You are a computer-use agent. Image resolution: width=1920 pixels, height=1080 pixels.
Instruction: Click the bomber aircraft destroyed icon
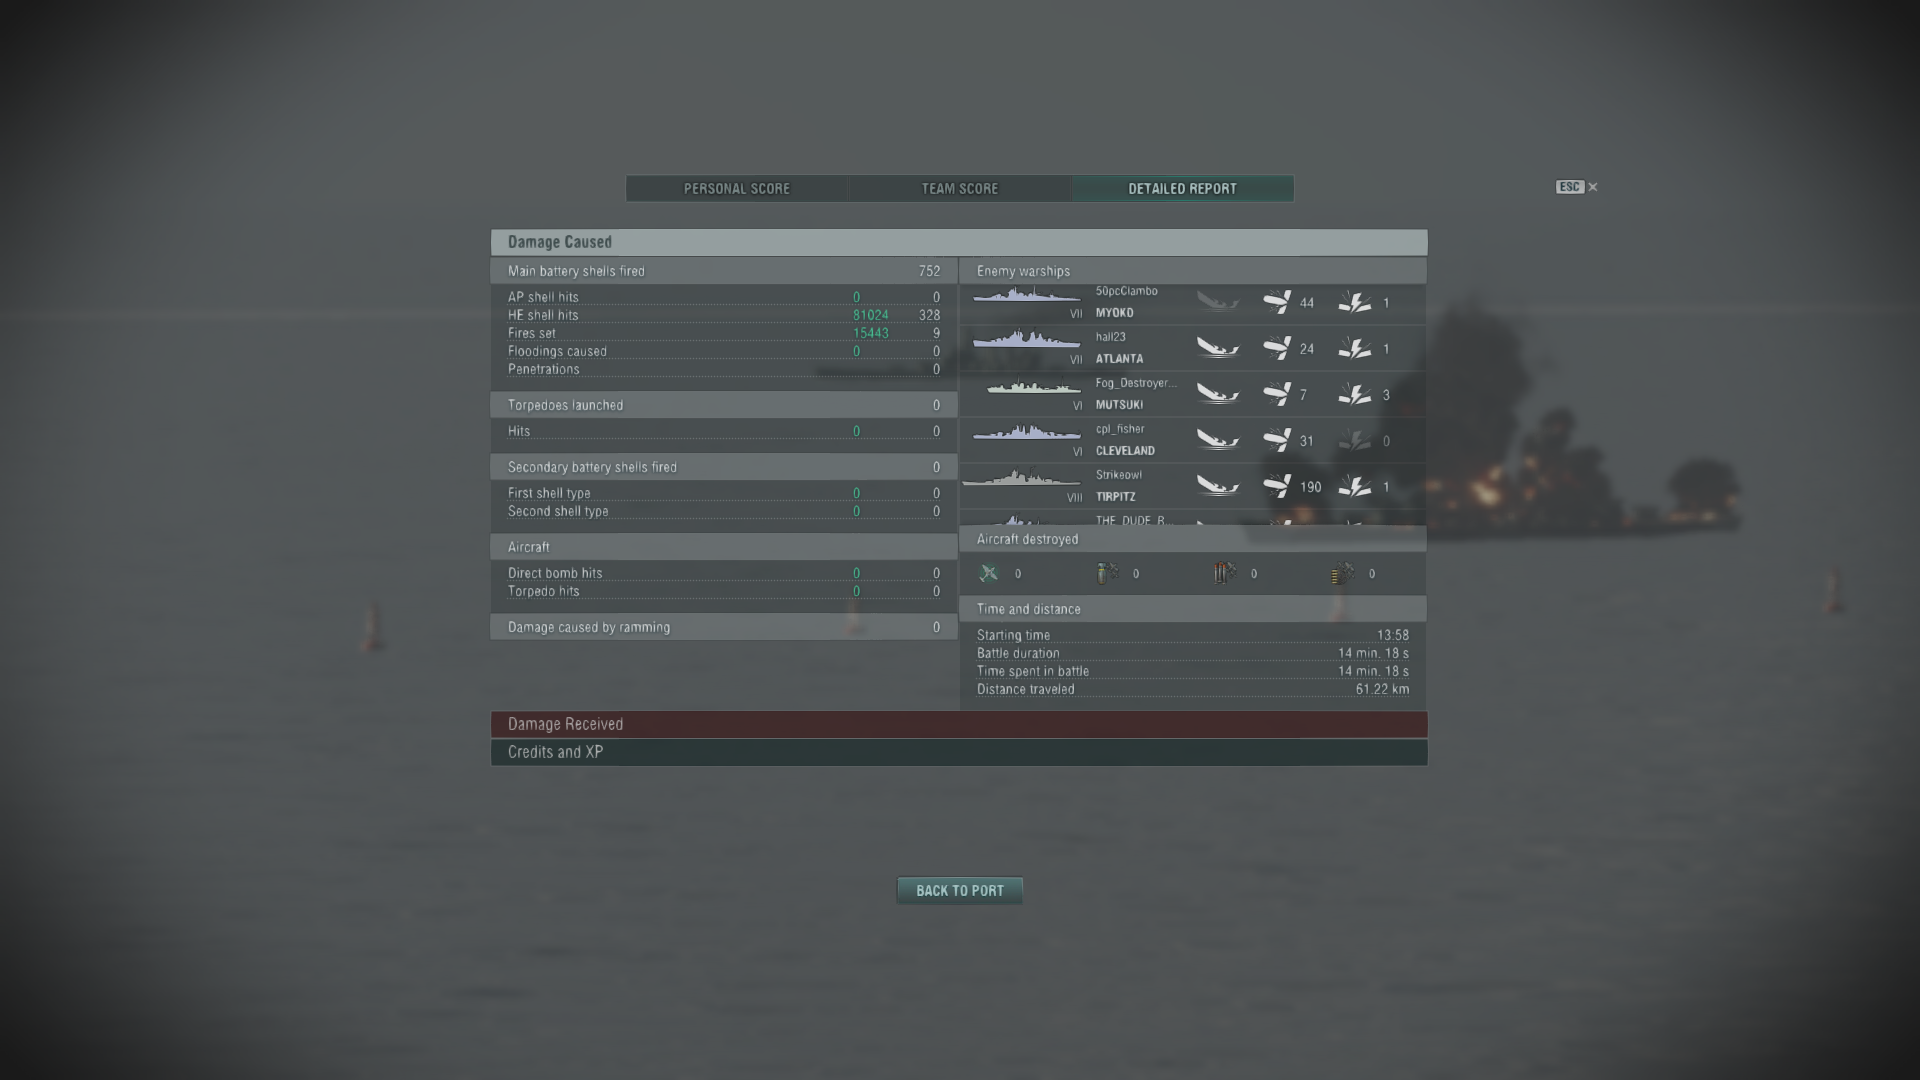pyautogui.click(x=1107, y=573)
